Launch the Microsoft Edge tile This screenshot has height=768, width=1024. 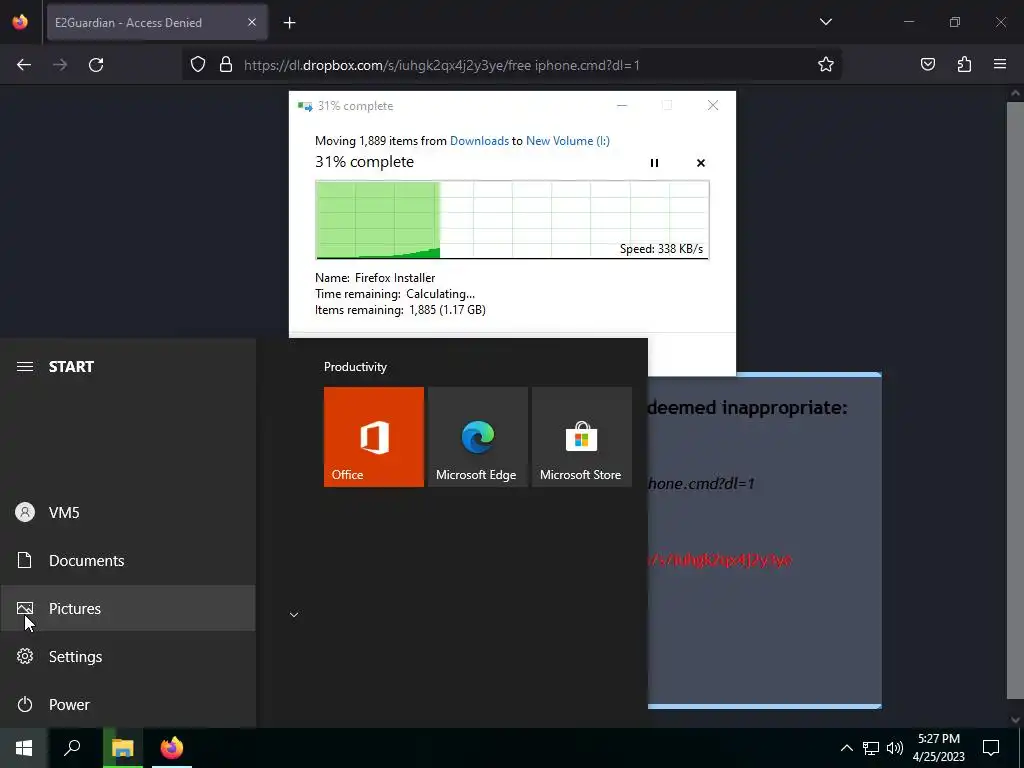(477, 437)
